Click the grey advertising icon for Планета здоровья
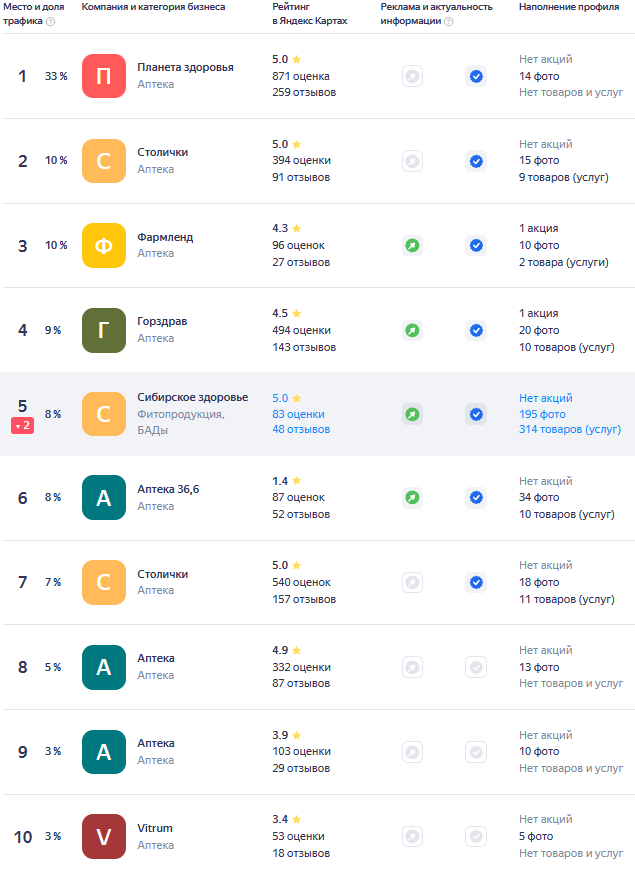Image resolution: width=635 pixels, height=875 pixels. click(412, 76)
